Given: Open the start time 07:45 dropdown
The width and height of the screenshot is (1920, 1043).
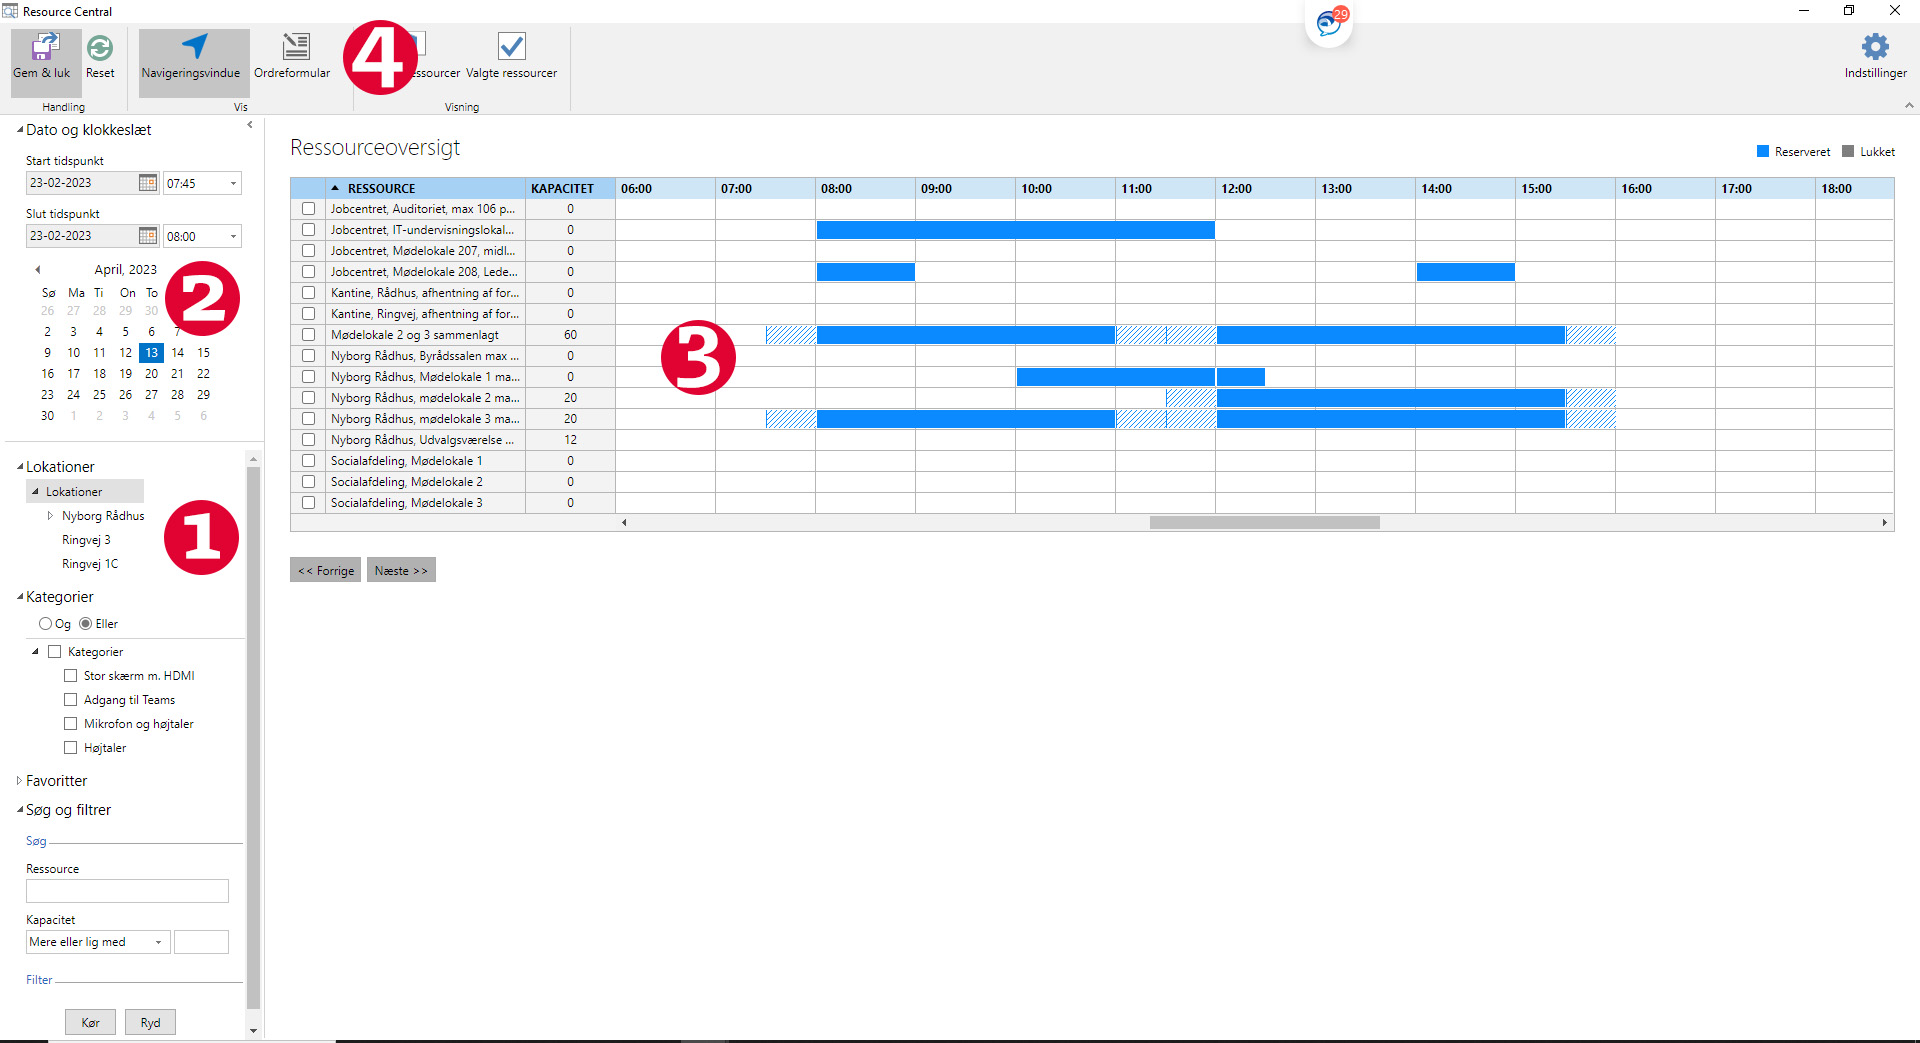Looking at the screenshot, I should pos(233,183).
